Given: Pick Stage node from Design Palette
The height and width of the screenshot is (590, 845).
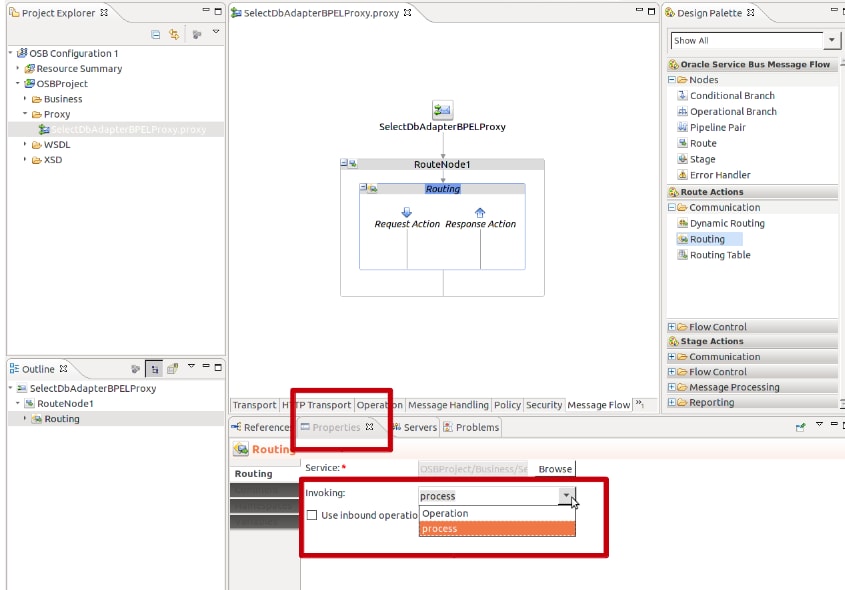Looking at the screenshot, I should pyautogui.click(x=702, y=159).
